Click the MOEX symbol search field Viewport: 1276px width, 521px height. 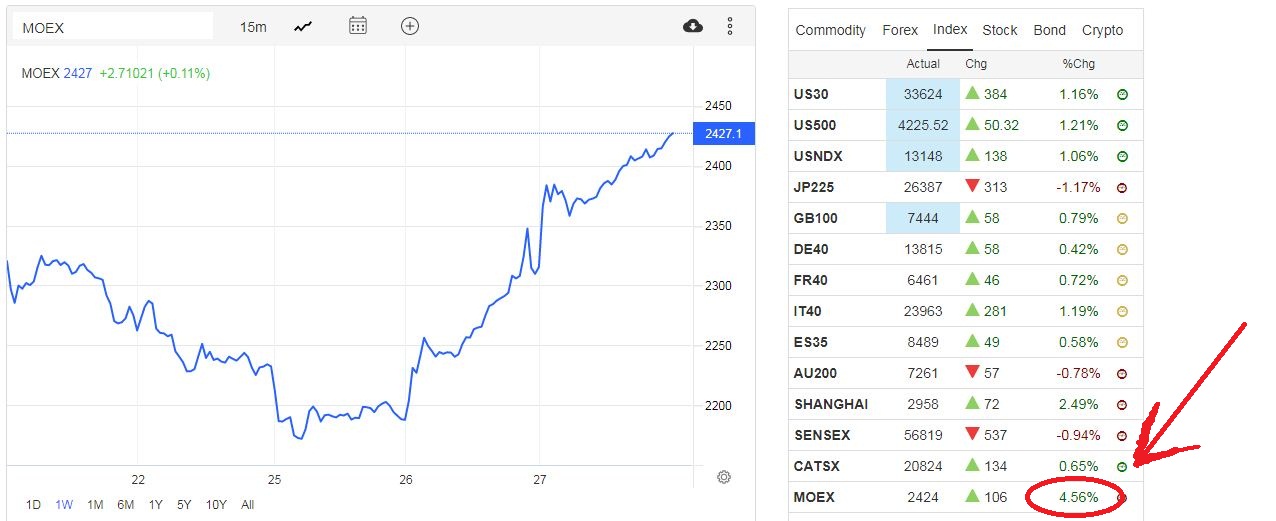[112, 27]
